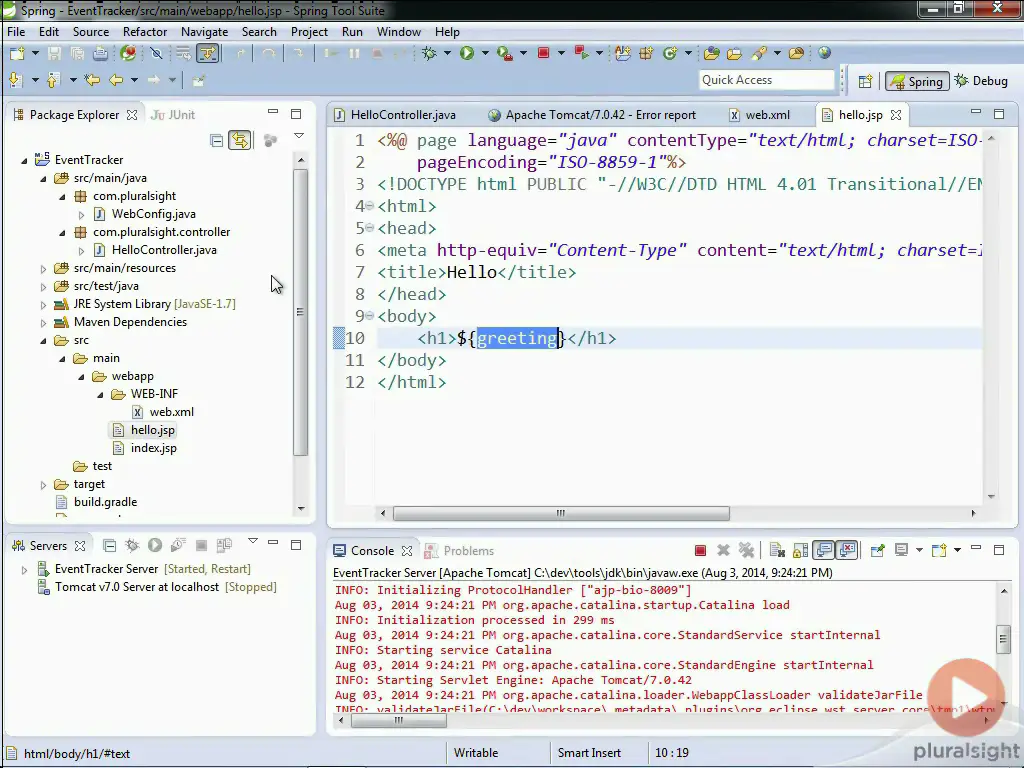Image resolution: width=1024 pixels, height=768 pixels.
Task: Click the Skip All Breakpoints icon
Action: [156, 54]
